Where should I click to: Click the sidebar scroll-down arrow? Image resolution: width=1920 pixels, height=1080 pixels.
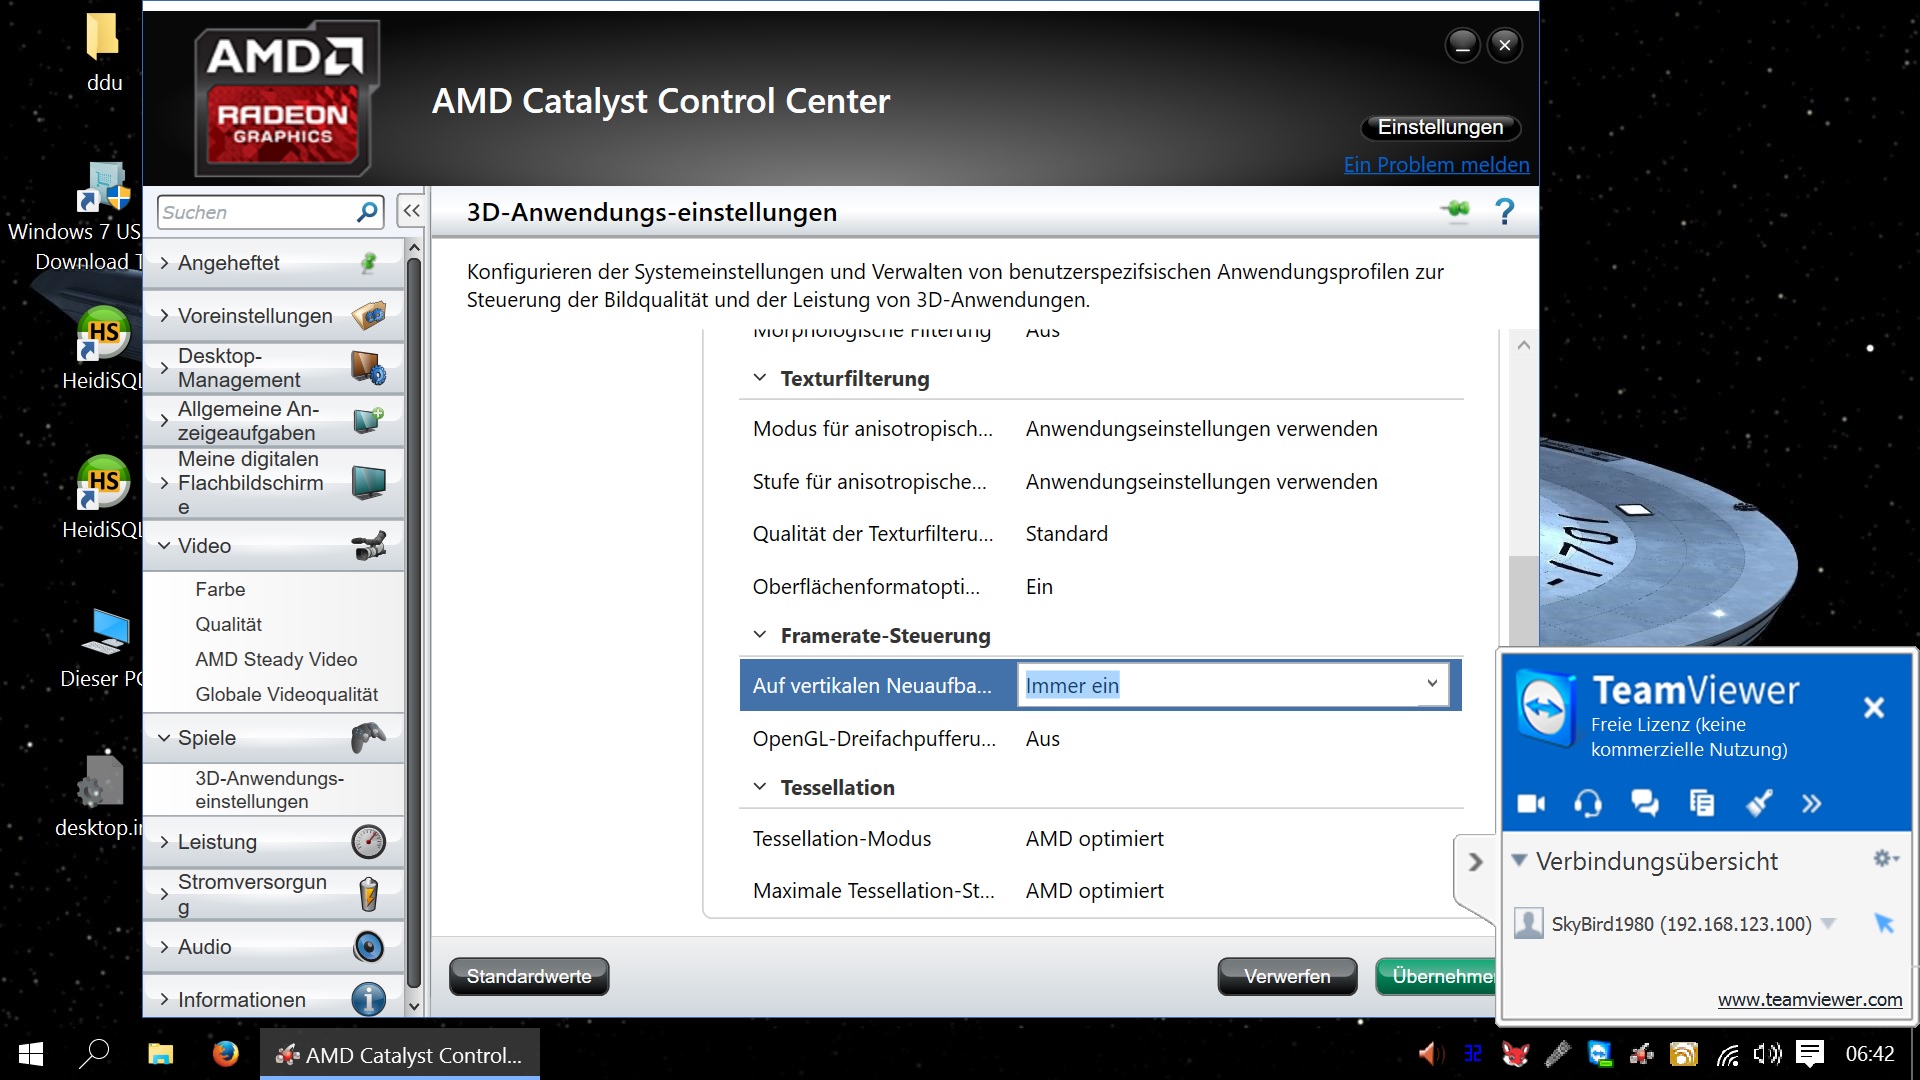pos(414,1006)
